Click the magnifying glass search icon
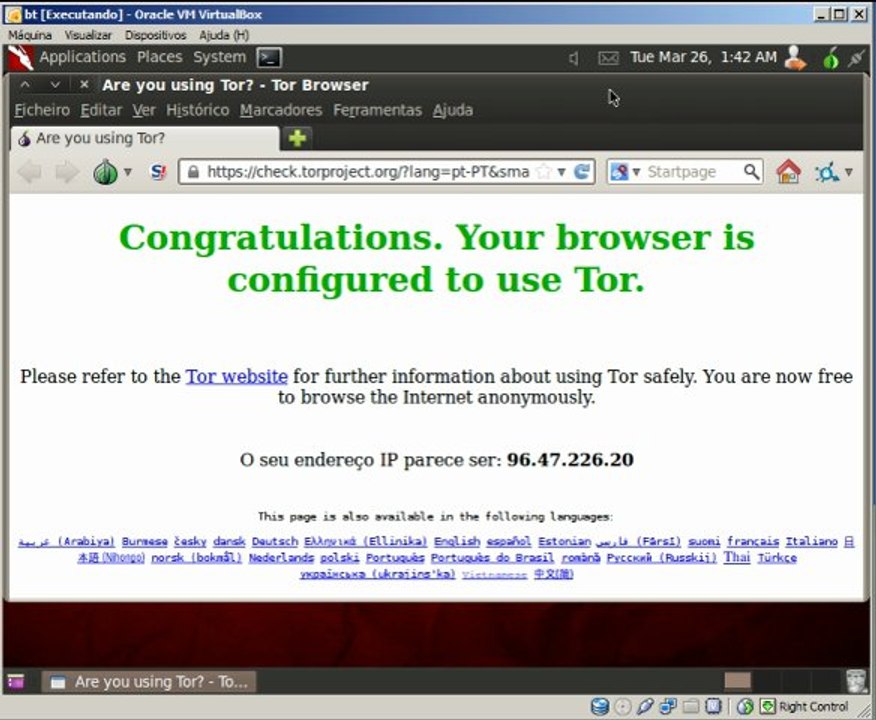 752,171
